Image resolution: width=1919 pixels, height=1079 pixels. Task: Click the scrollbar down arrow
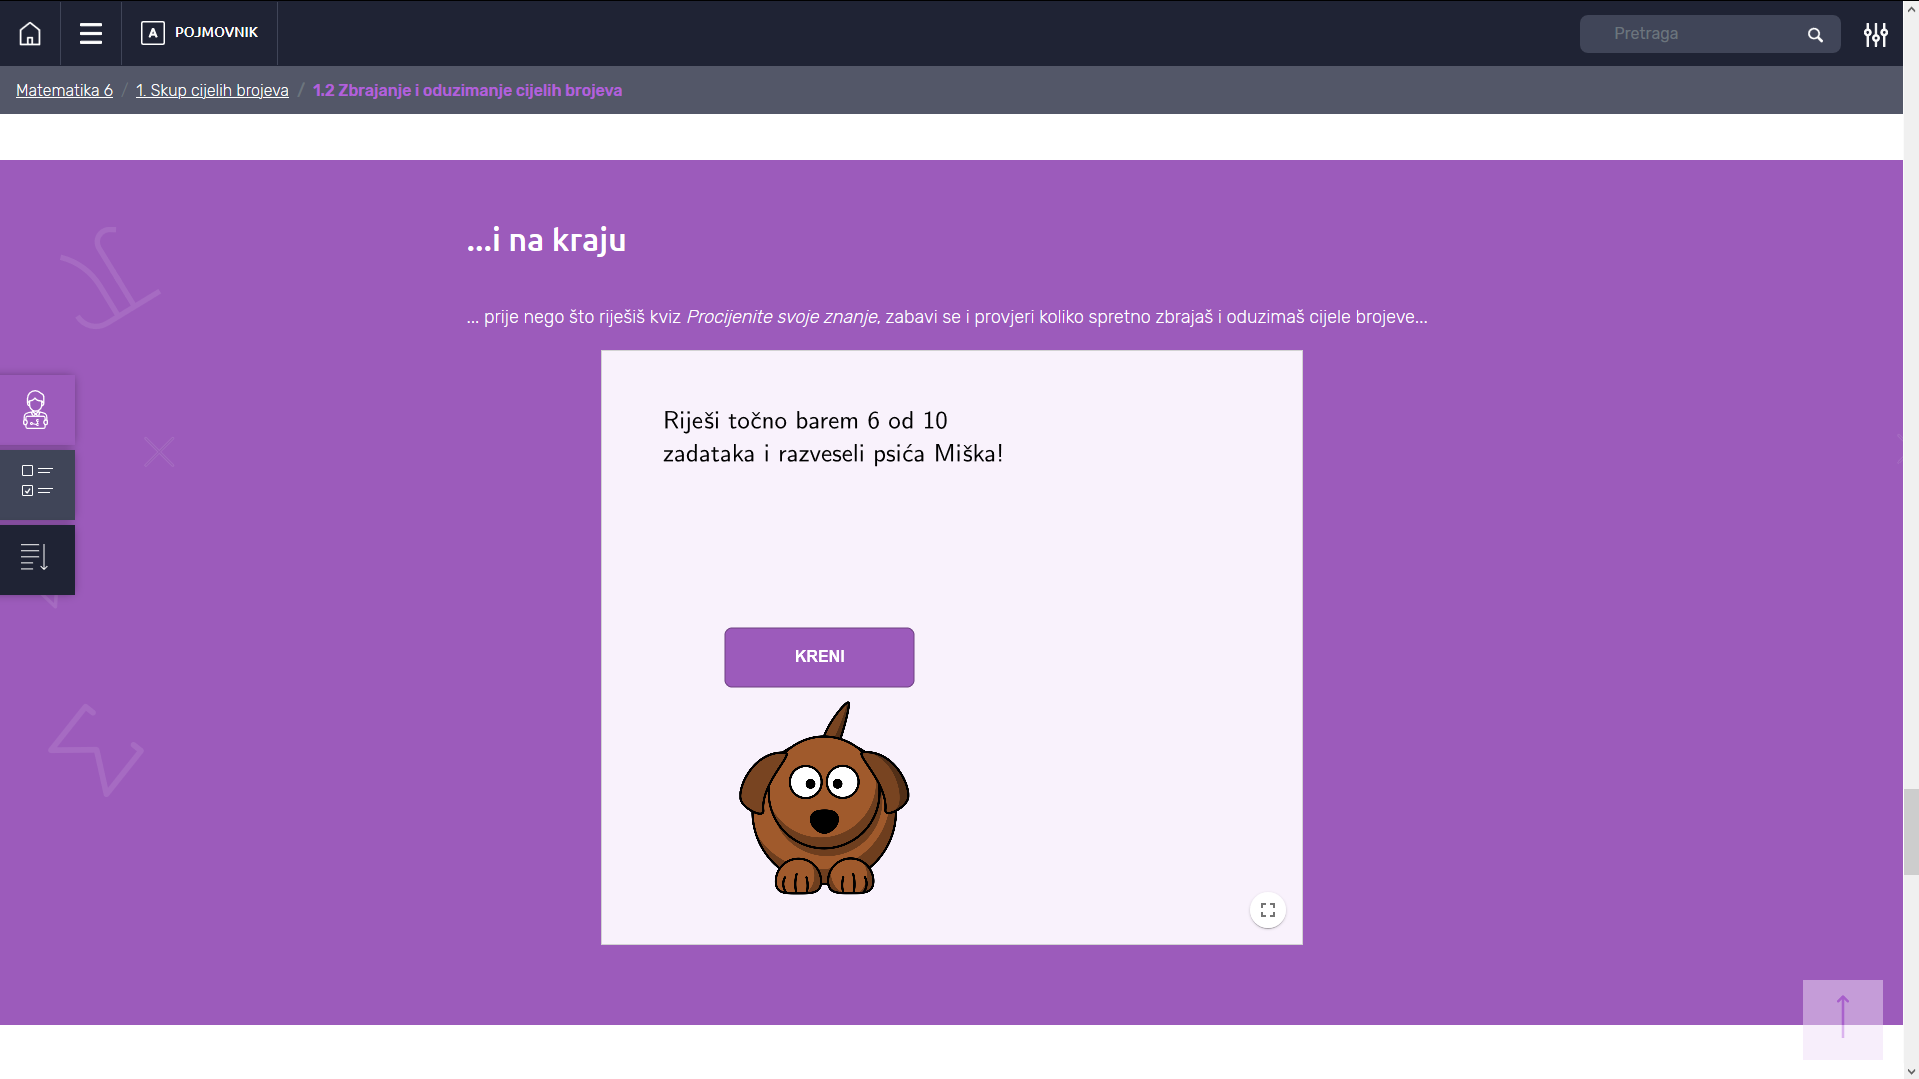[1910, 1071]
